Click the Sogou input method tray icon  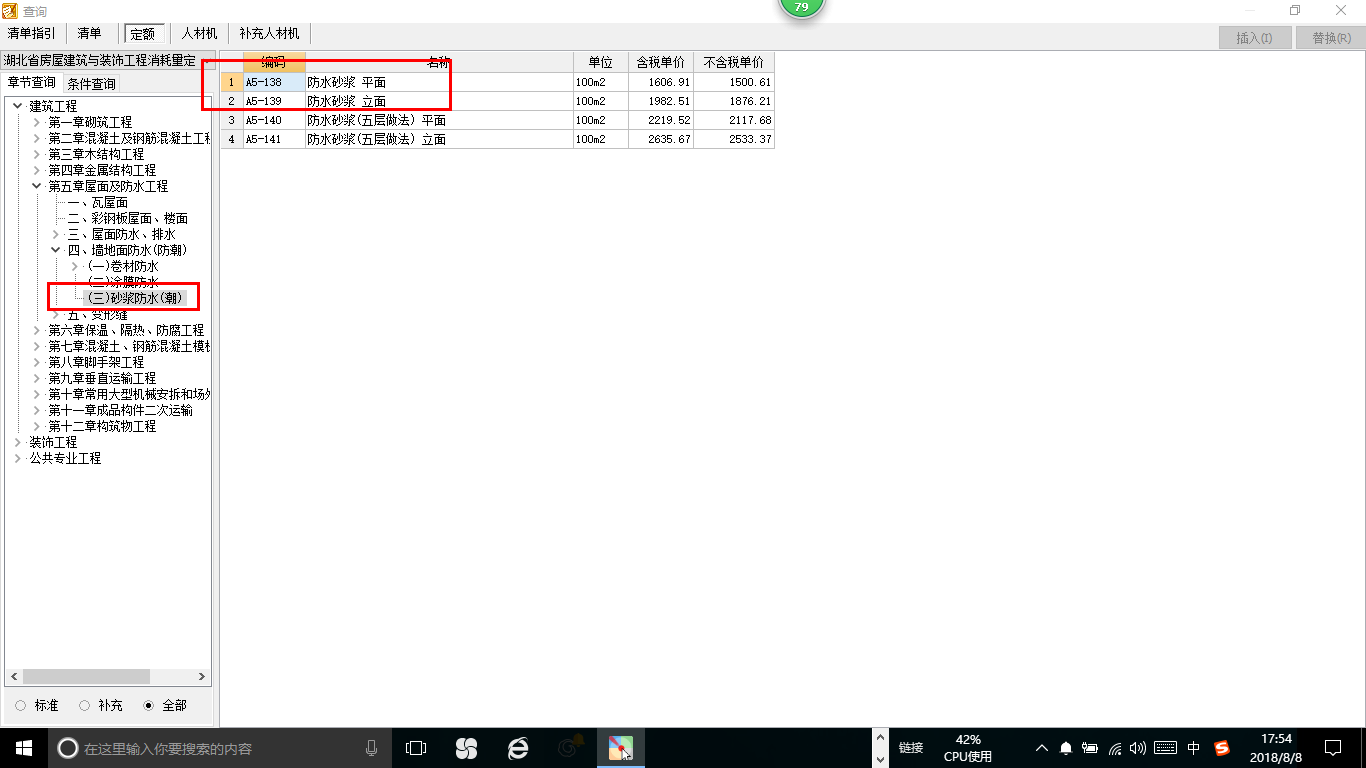click(x=1222, y=747)
